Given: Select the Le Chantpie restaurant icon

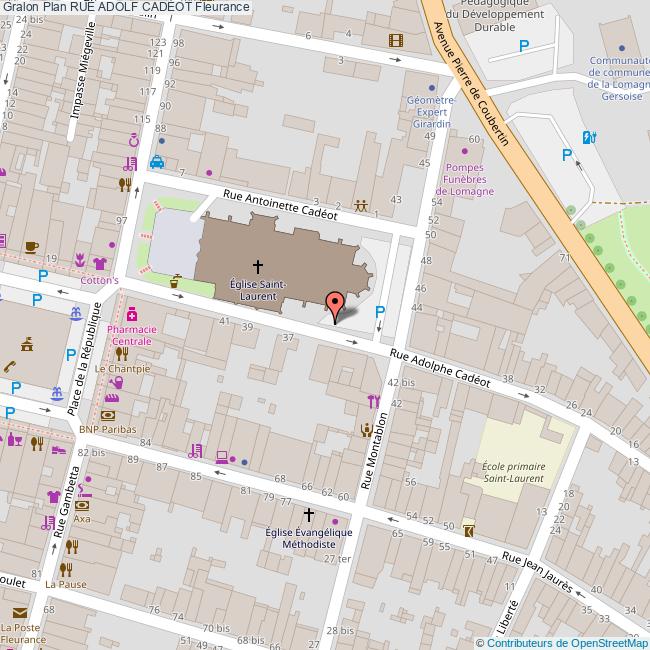Looking at the screenshot, I should point(122,352).
